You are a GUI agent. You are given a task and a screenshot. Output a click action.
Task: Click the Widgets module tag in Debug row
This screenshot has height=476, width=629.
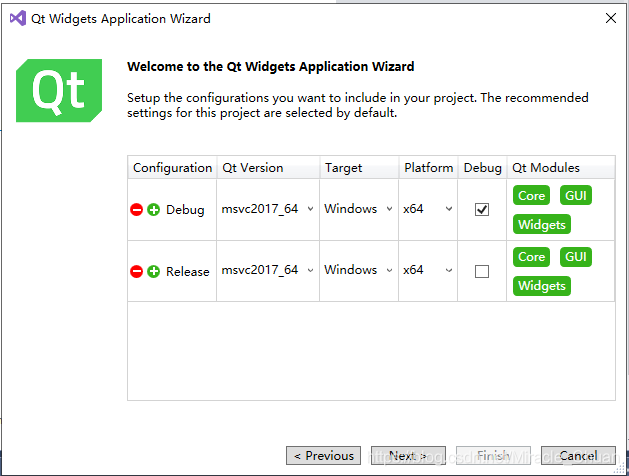(542, 225)
